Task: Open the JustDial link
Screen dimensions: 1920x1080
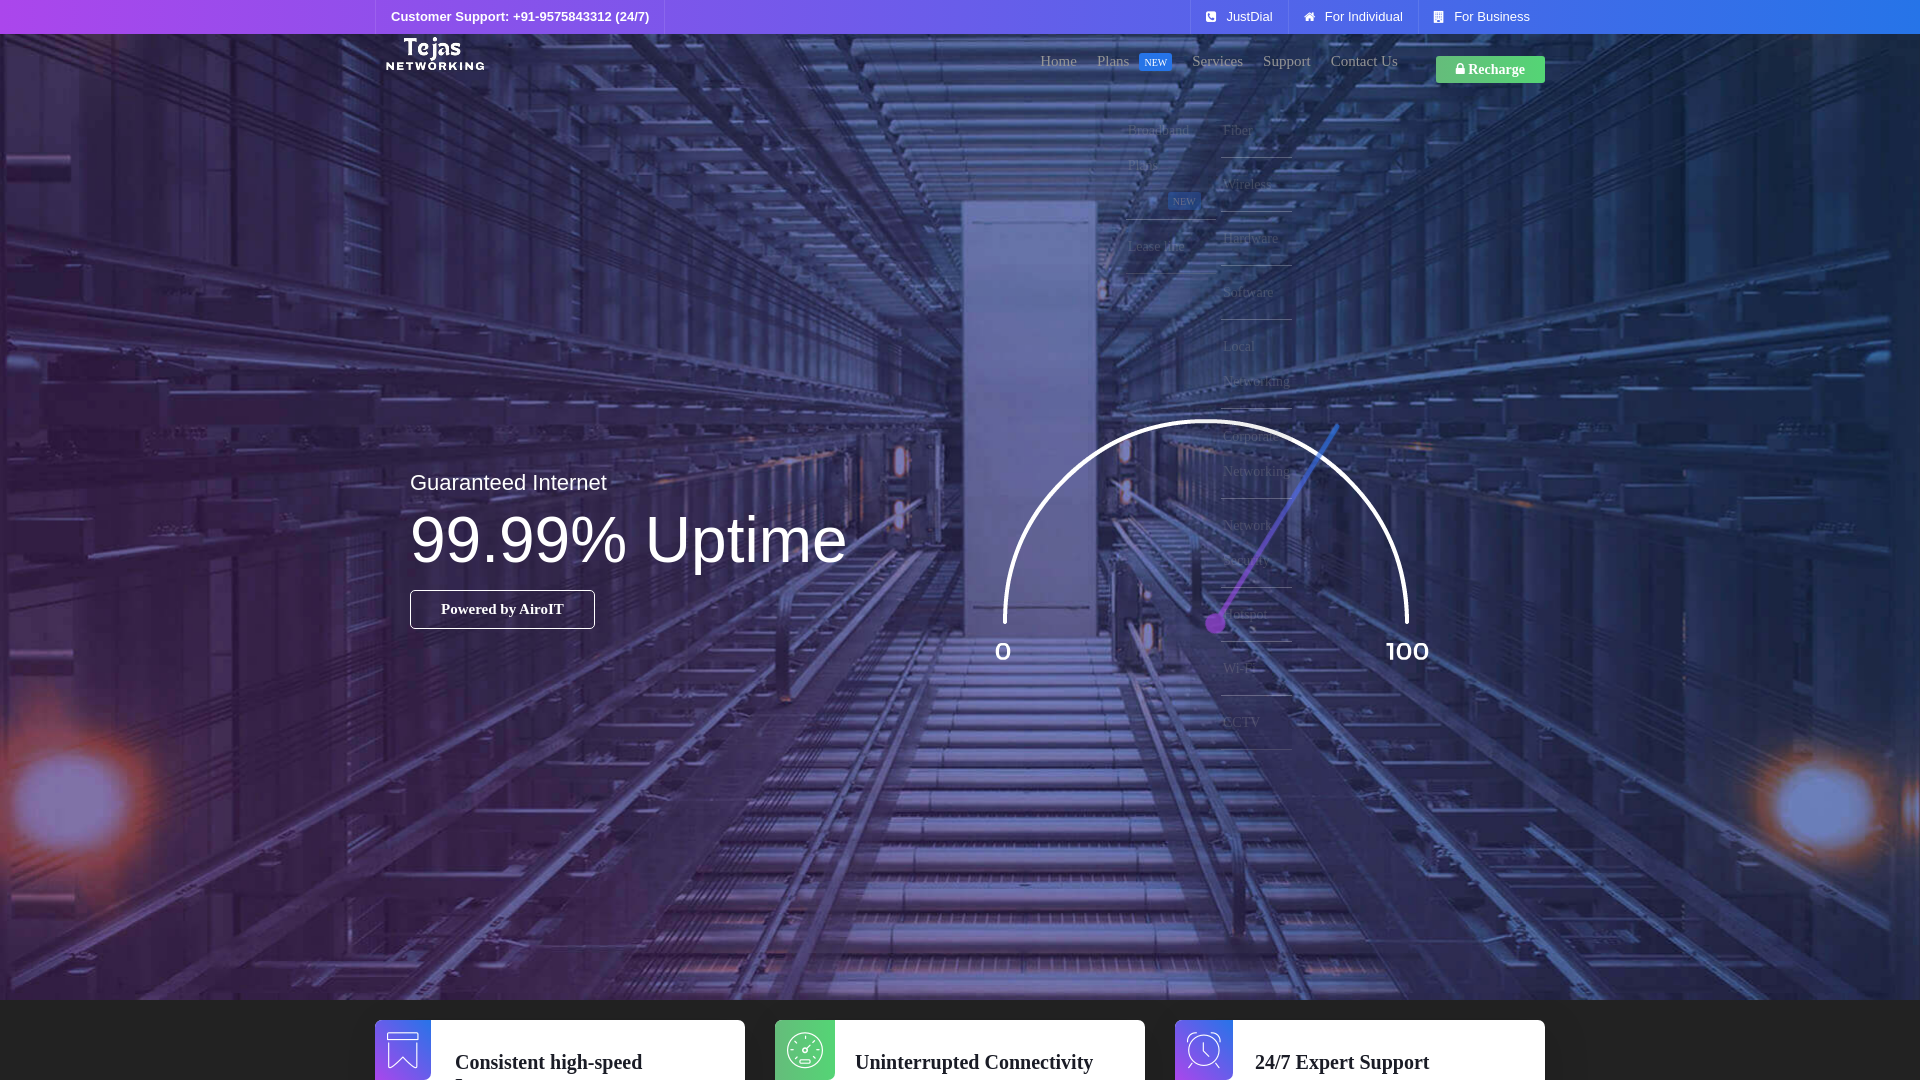Action: pos(1239,17)
